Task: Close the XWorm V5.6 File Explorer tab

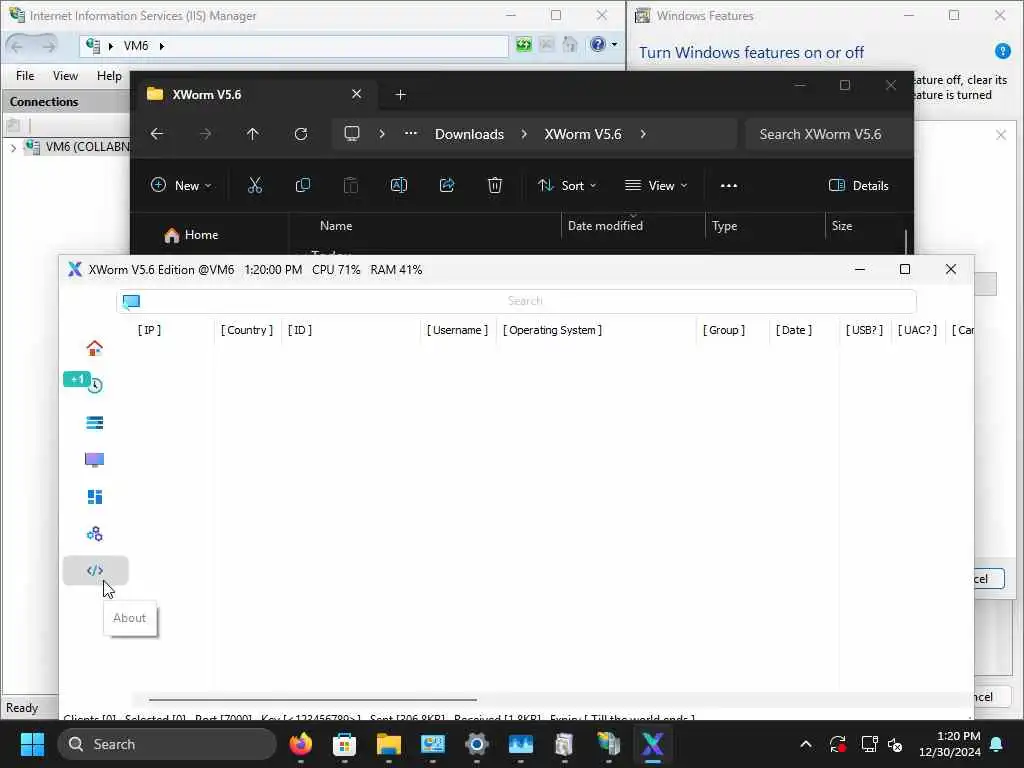Action: [x=357, y=94]
